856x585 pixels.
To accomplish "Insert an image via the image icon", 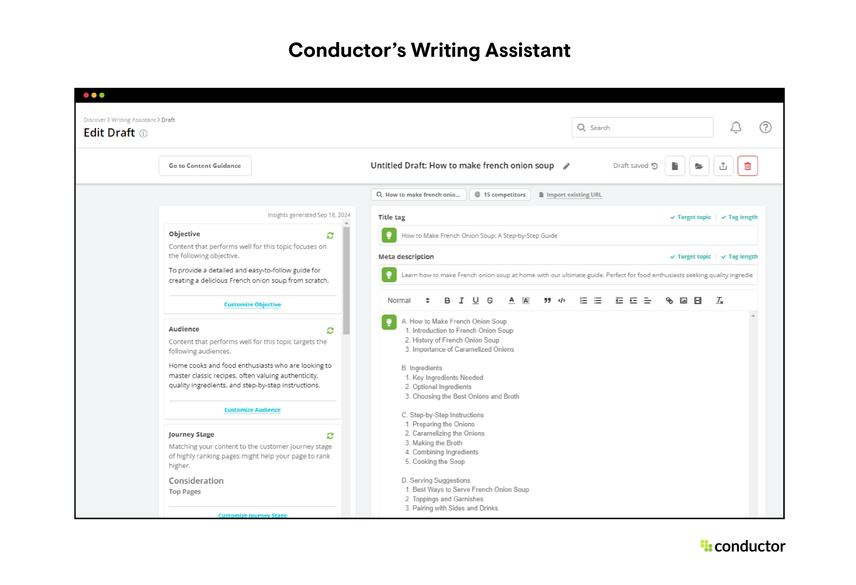I will pyautogui.click(x=683, y=301).
